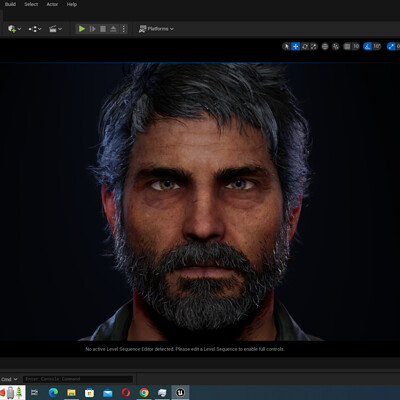Open the grid snap value 10 dropdown
The width and height of the screenshot is (400, 400).
point(356,46)
